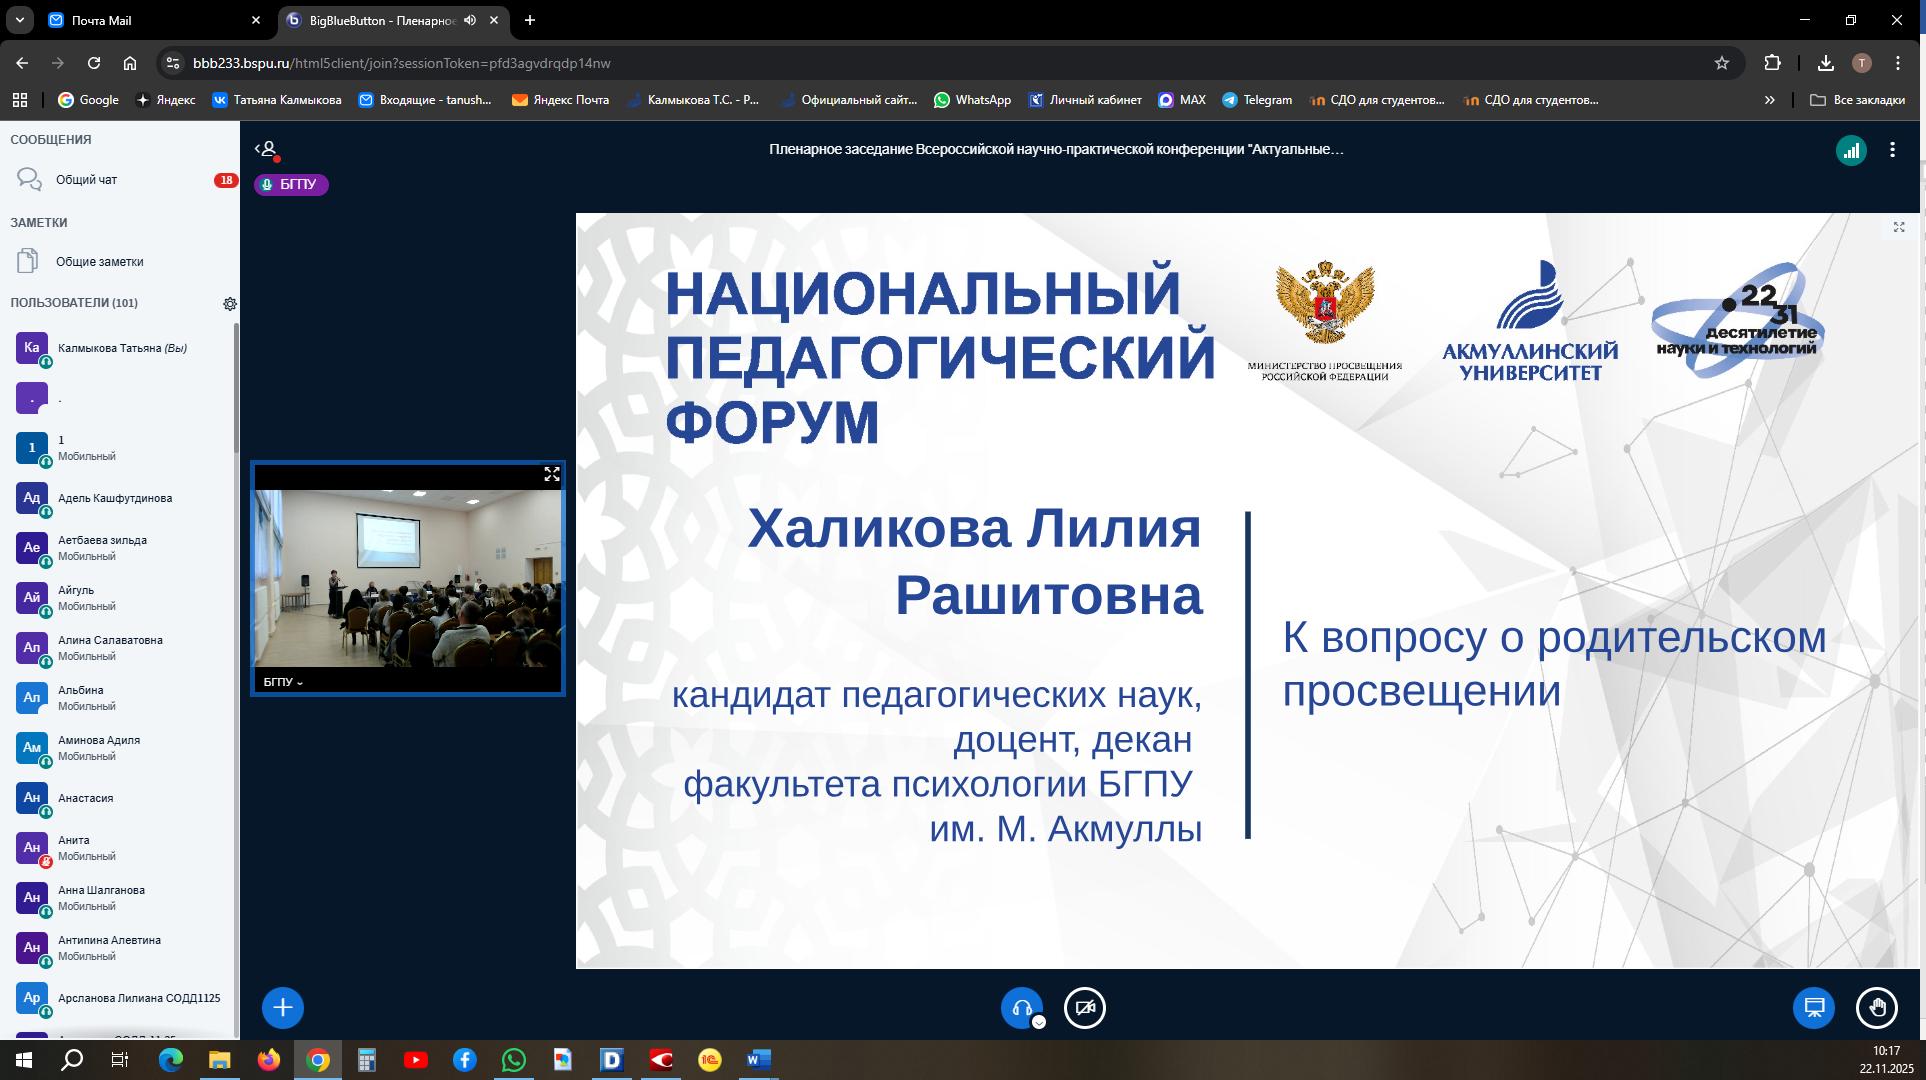
Task: Open the Общий чат public chat
Action: click(86, 180)
